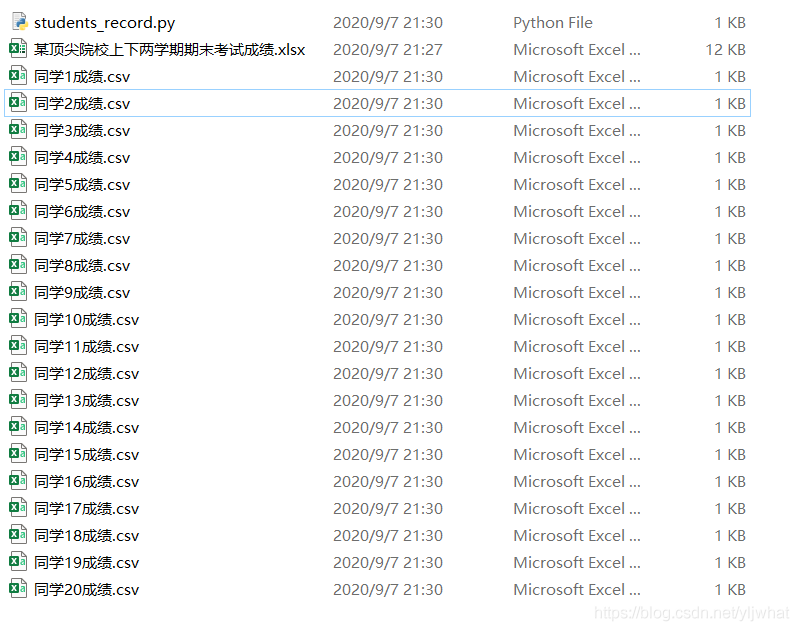Click the Python File type label
Screen dimensions: 799x631
(553, 23)
